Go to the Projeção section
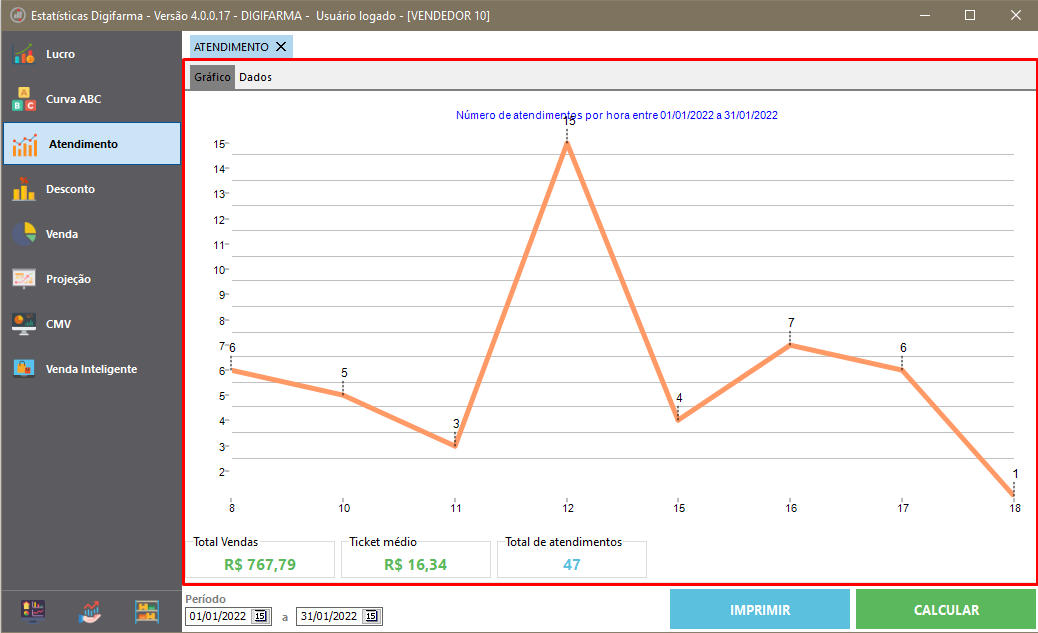The width and height of the screenshot is (1038, 633). (x=68, y=279)
